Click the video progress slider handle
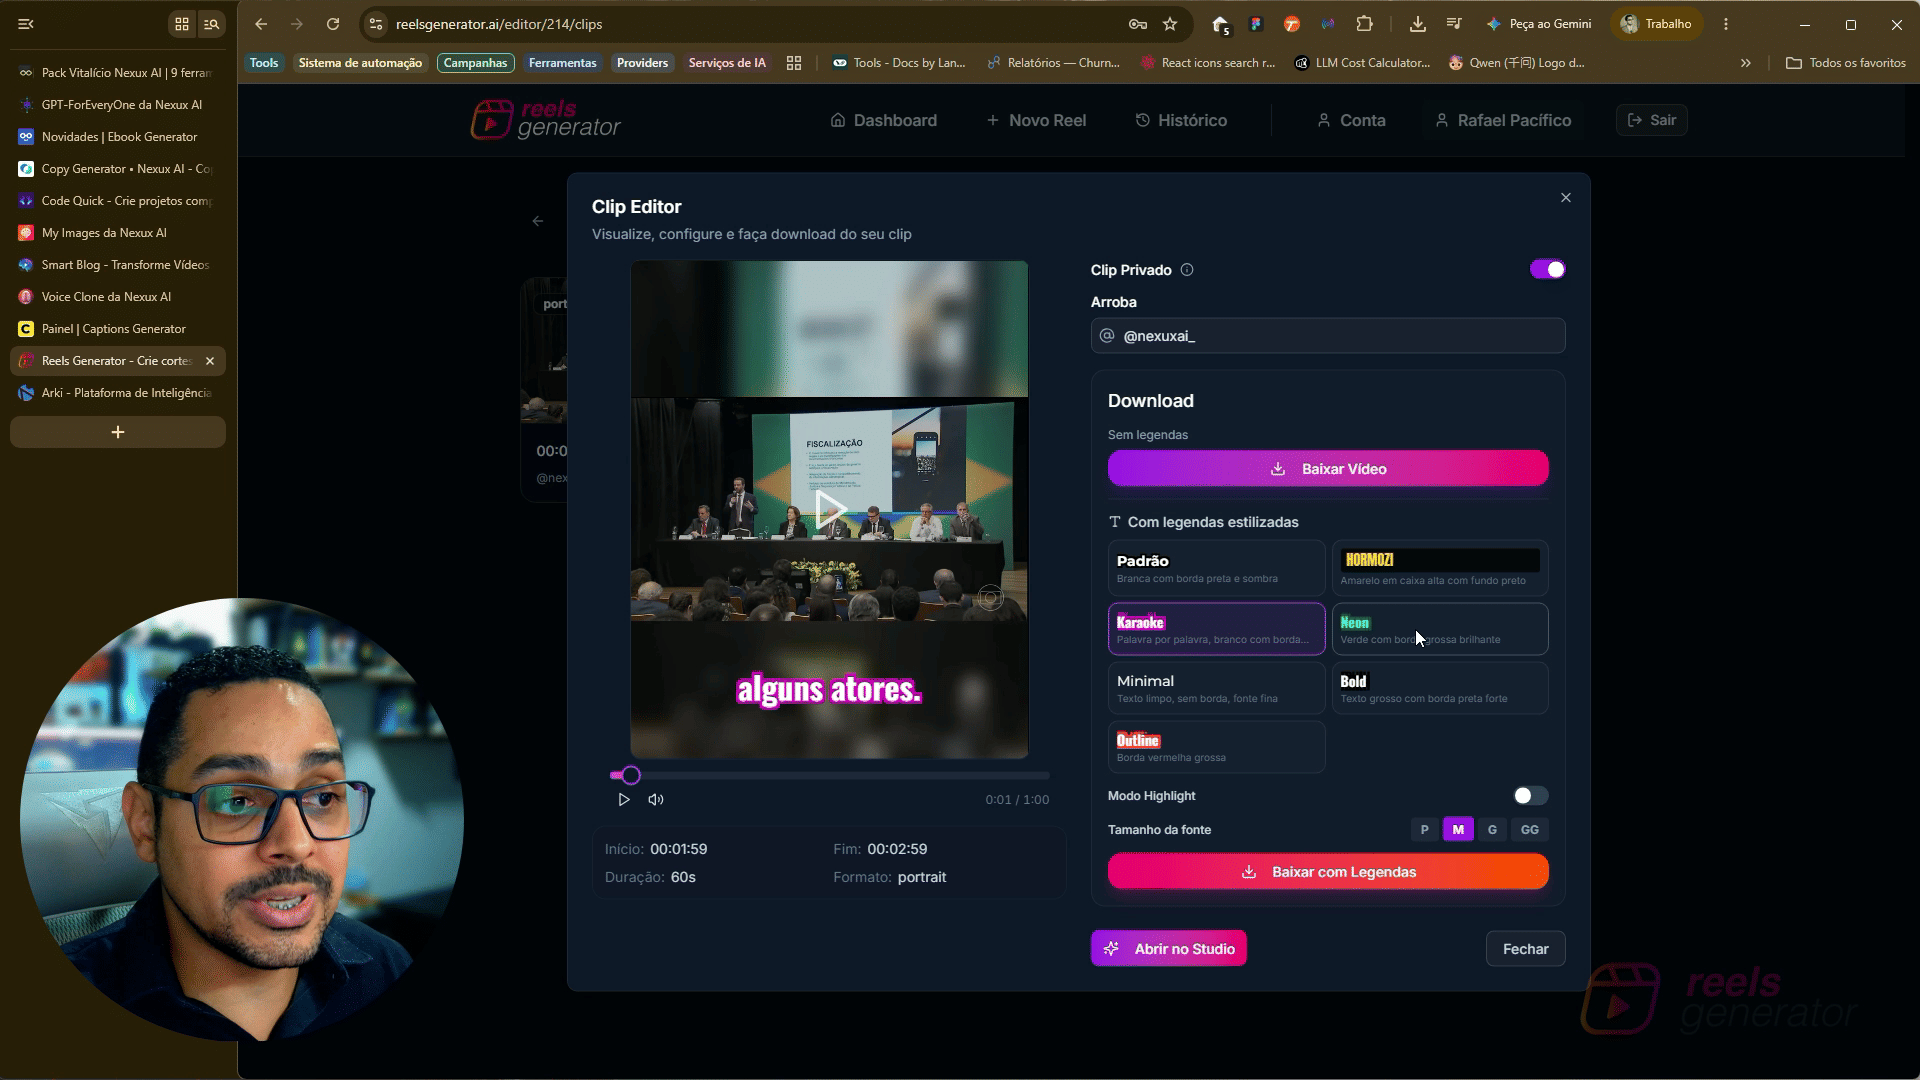This screenshot has height=1080, width=1920. tap(631, 776)
